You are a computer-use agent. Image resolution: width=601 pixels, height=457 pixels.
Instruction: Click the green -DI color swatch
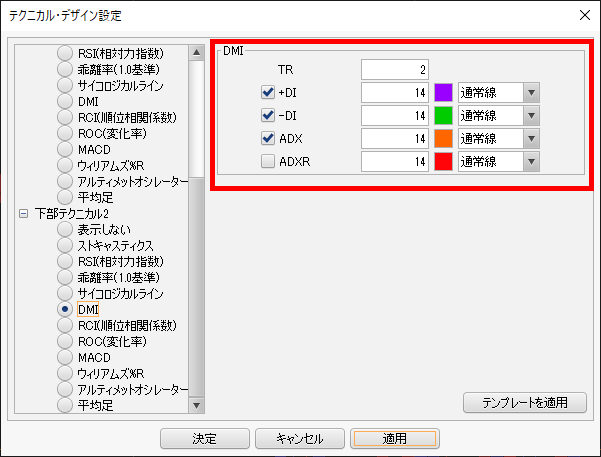(x=444, y=115)
